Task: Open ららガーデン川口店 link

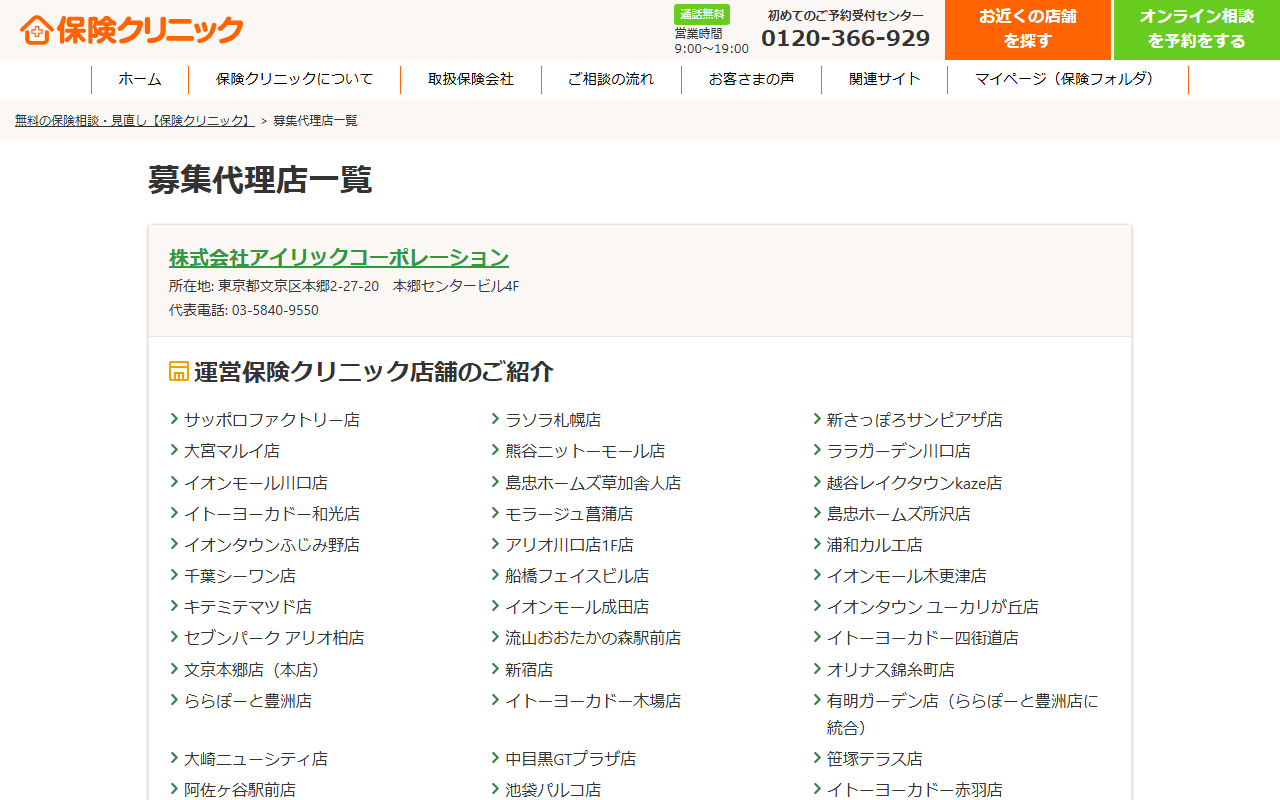Action: pos(898,451)
